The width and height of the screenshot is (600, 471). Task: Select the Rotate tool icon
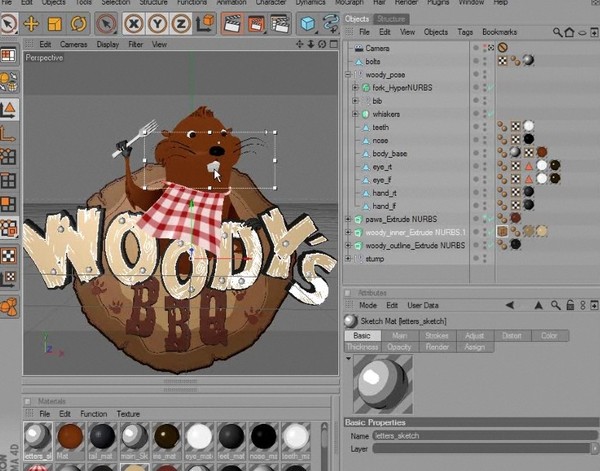(78, 24)
